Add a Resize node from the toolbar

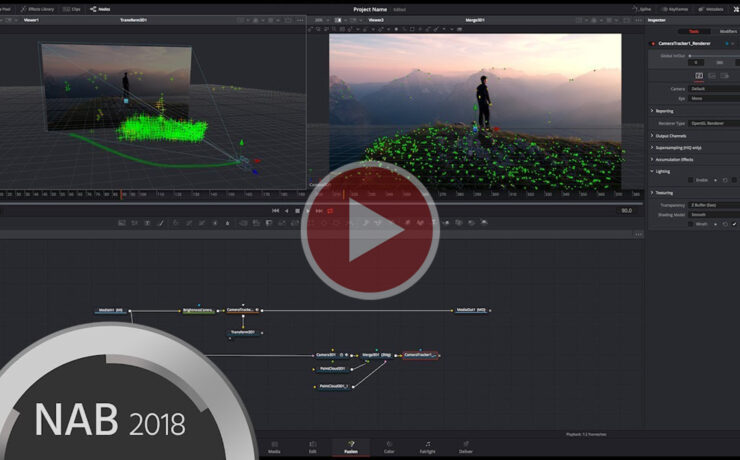pos(282,223)
